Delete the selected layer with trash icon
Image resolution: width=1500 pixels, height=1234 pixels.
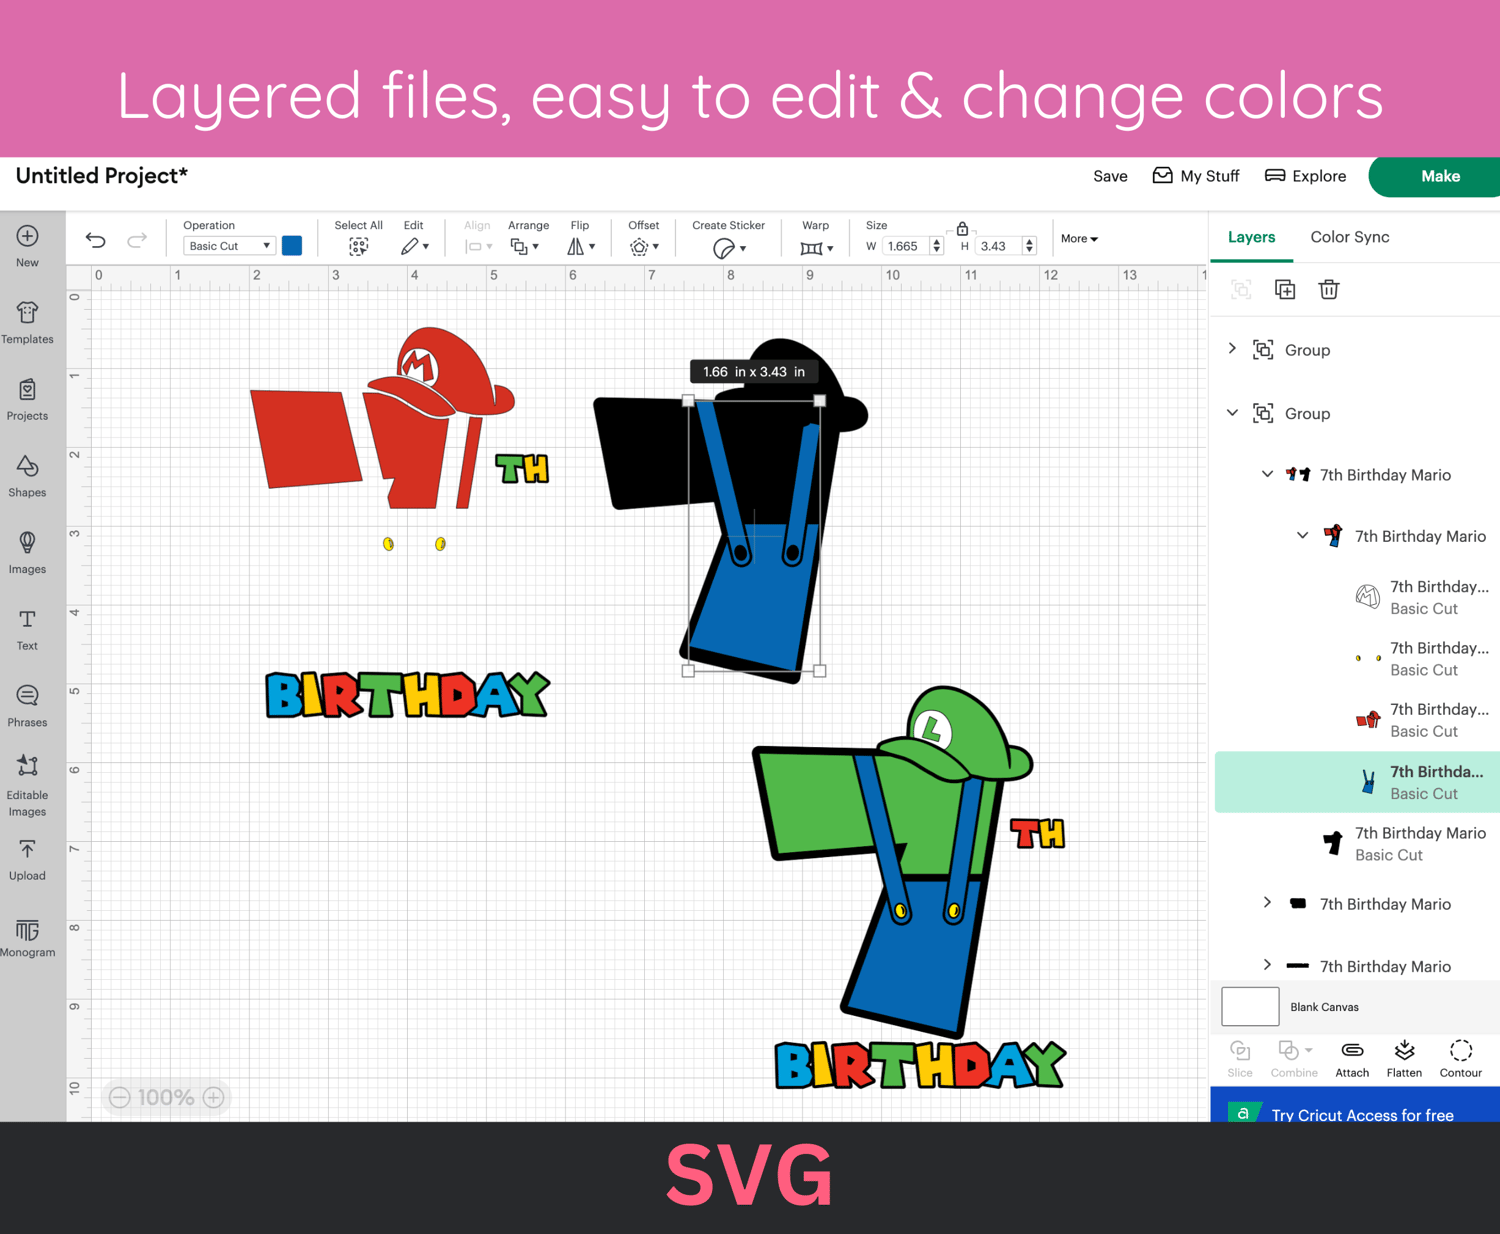point(1329,290)
